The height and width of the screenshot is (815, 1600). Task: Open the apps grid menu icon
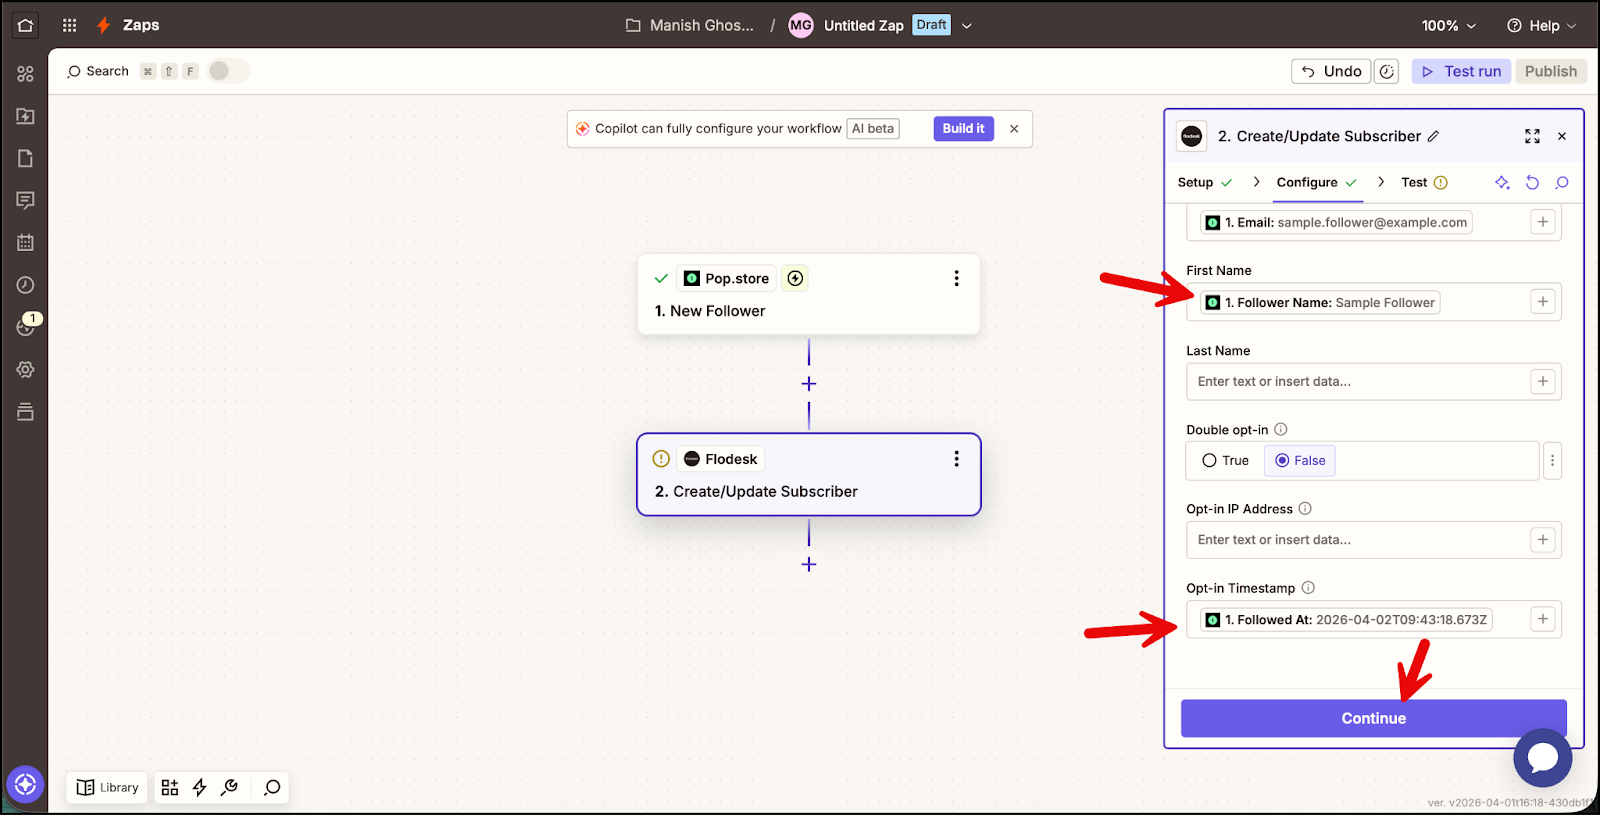click(69, 25)
